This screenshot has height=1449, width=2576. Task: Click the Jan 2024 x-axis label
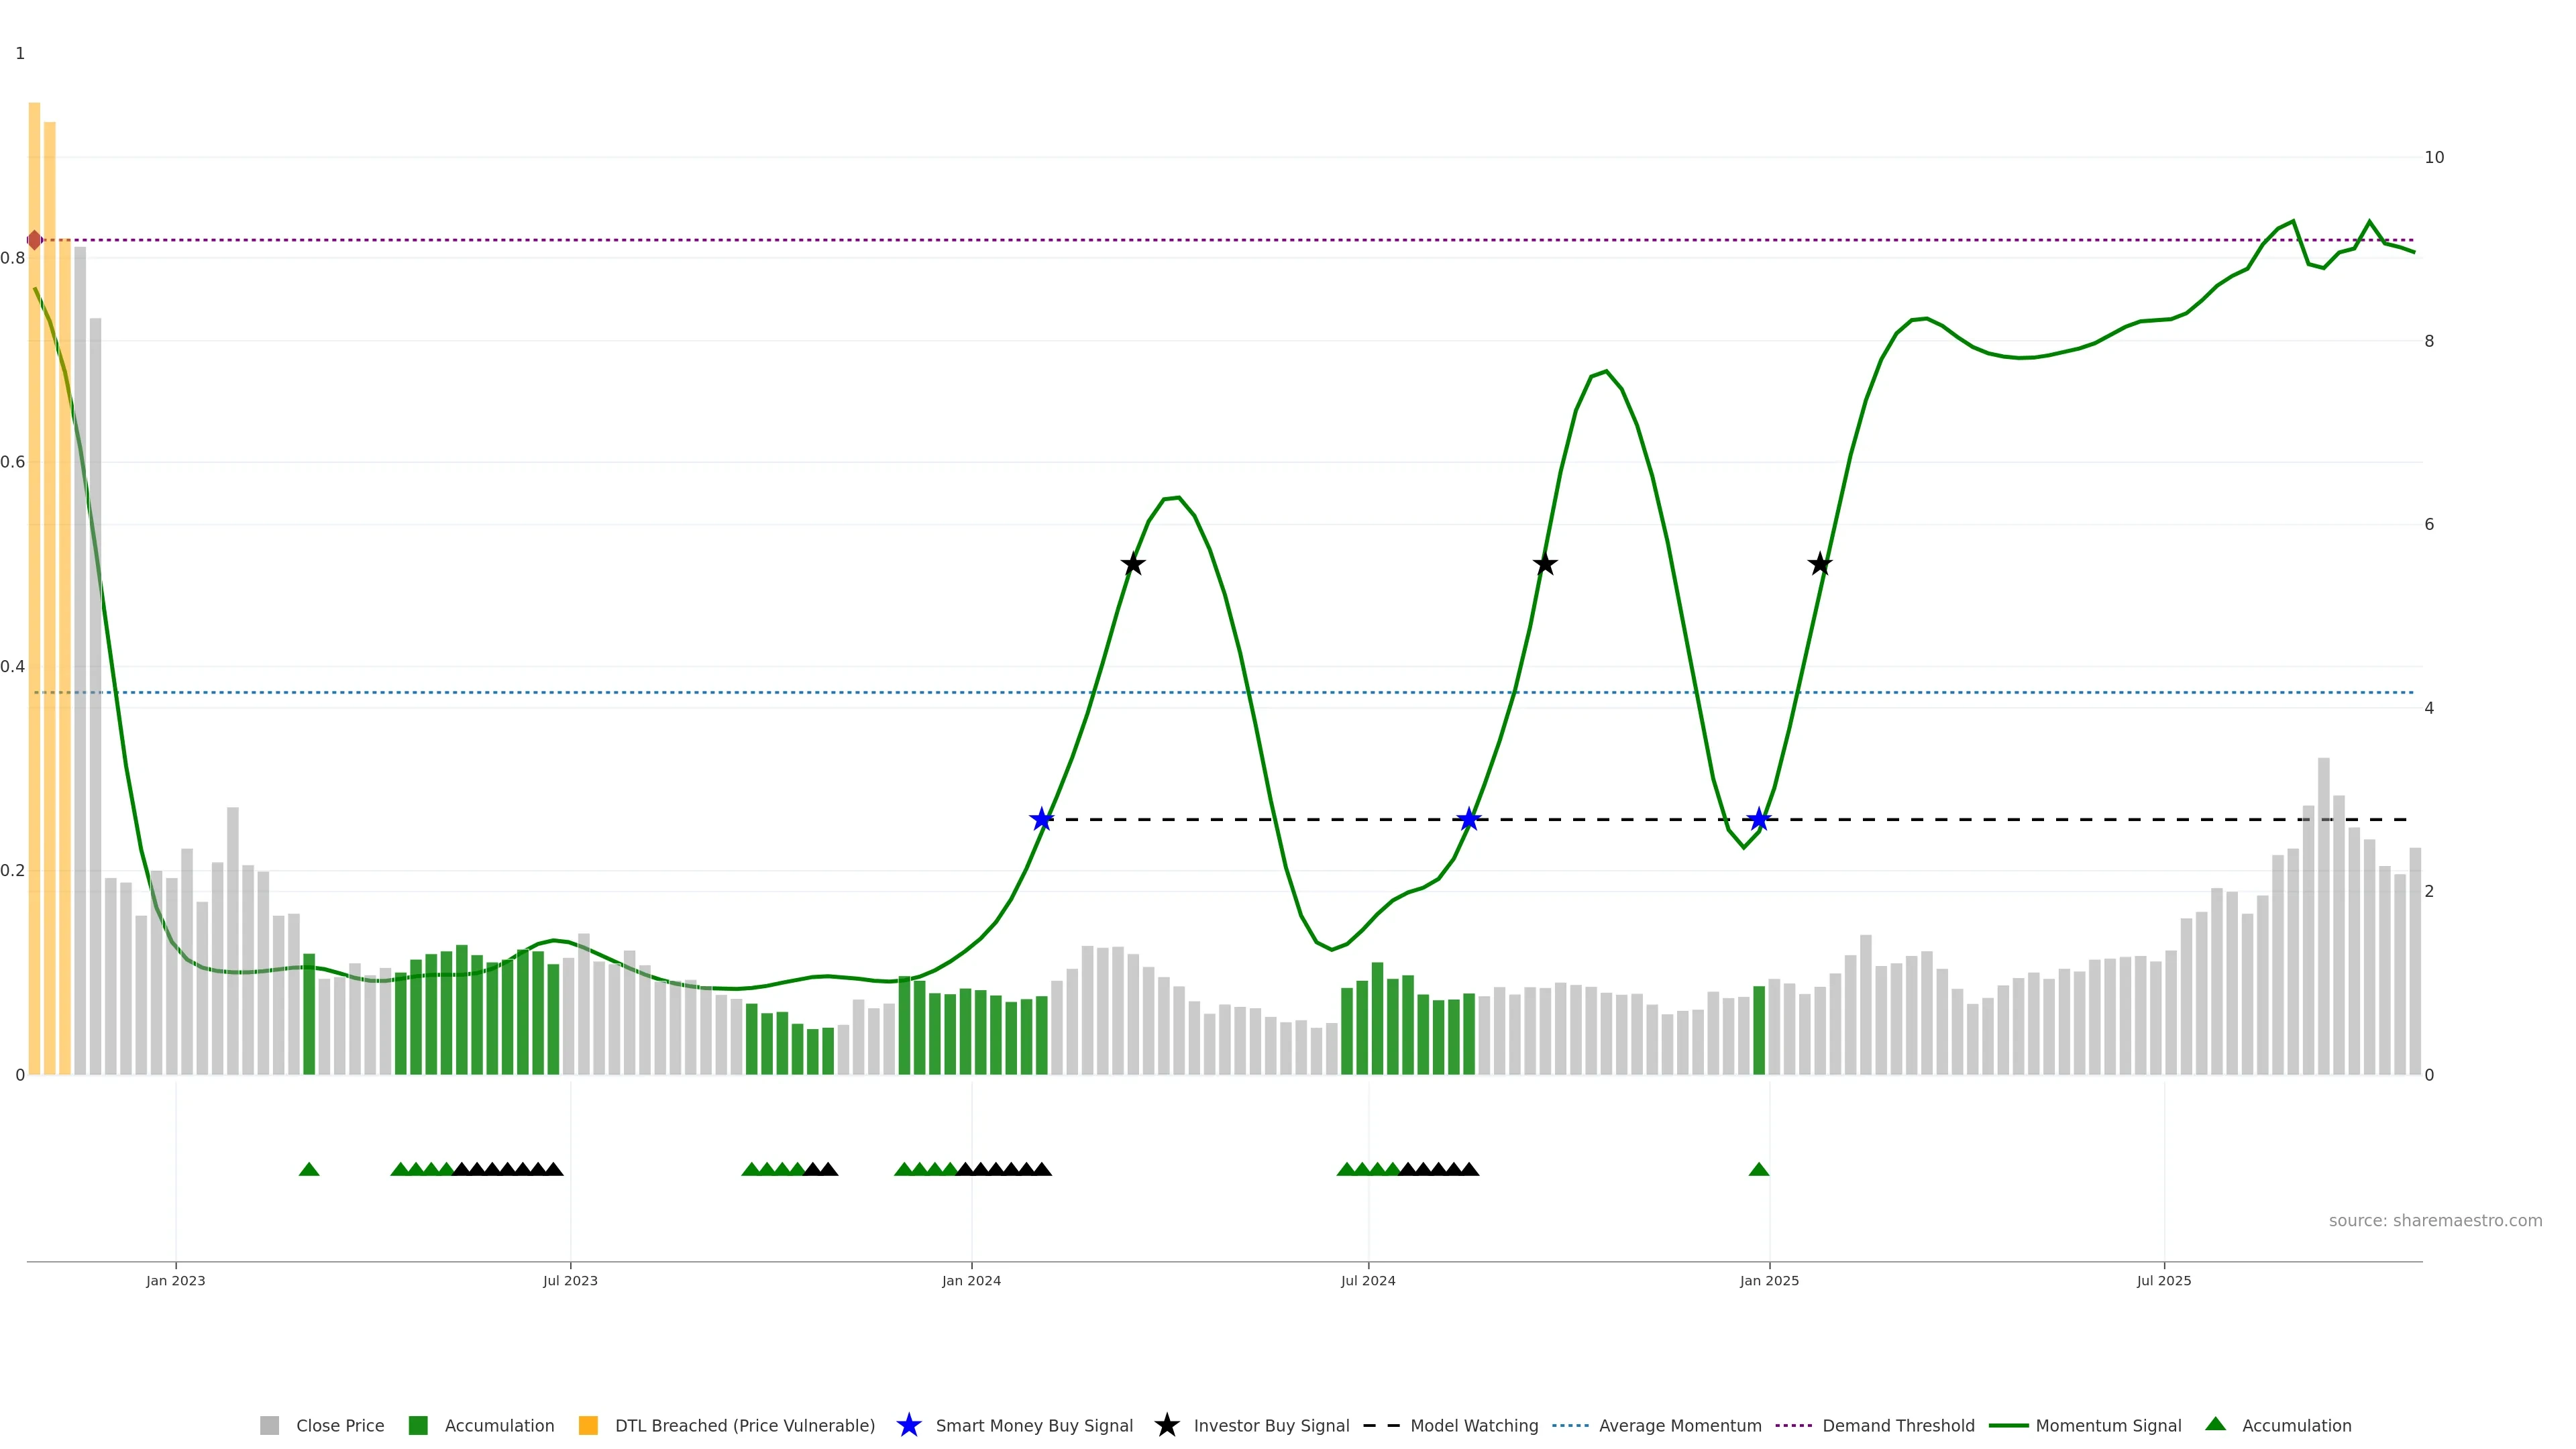tap(971, 1281)
